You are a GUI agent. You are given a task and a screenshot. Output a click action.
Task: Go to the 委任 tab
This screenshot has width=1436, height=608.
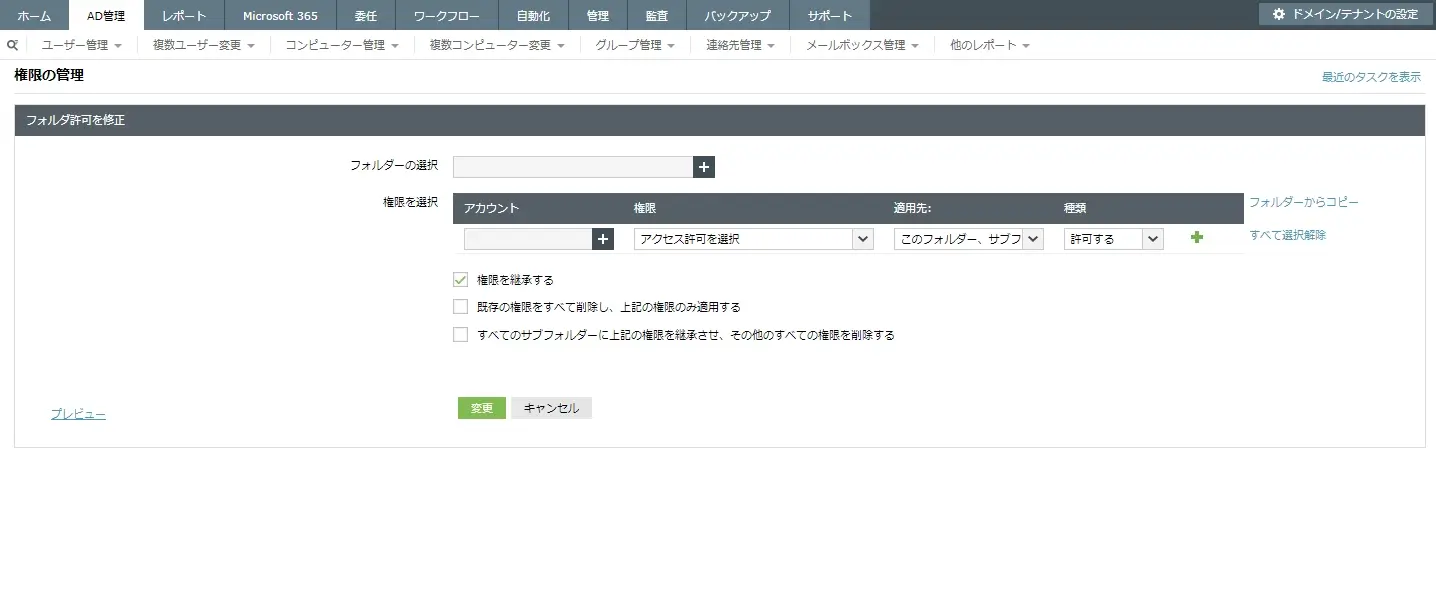[366, 15]
